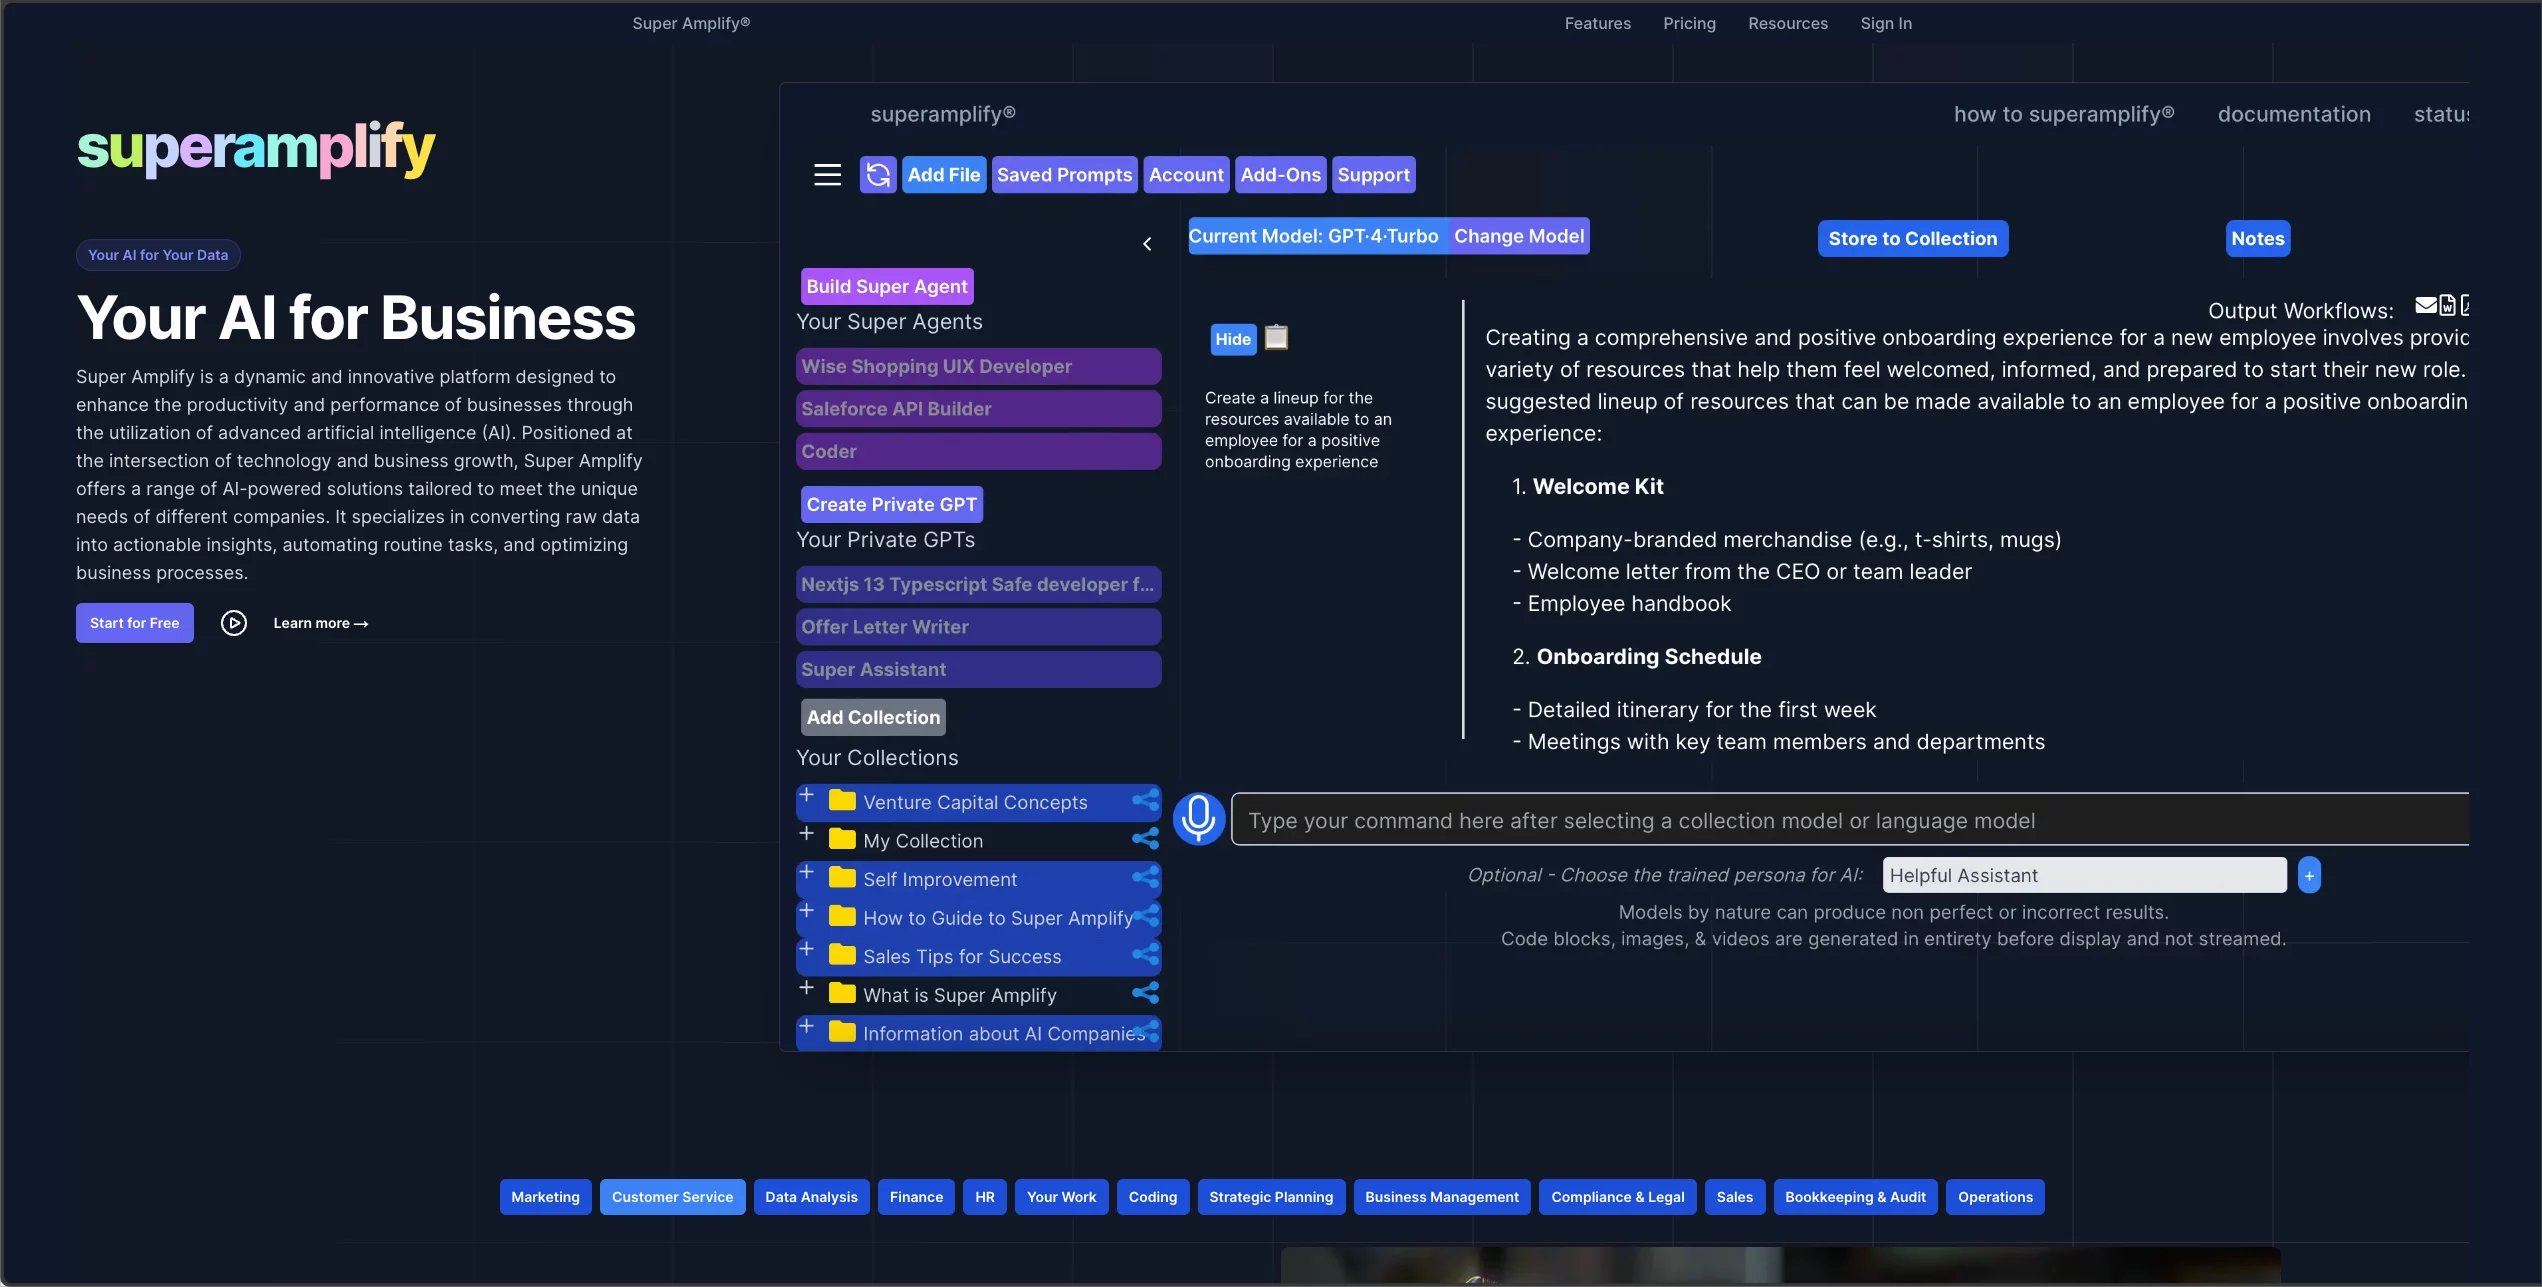
Task: Export response with the Word document icon
Action: pyautogui.click(x=2448, y=305)
